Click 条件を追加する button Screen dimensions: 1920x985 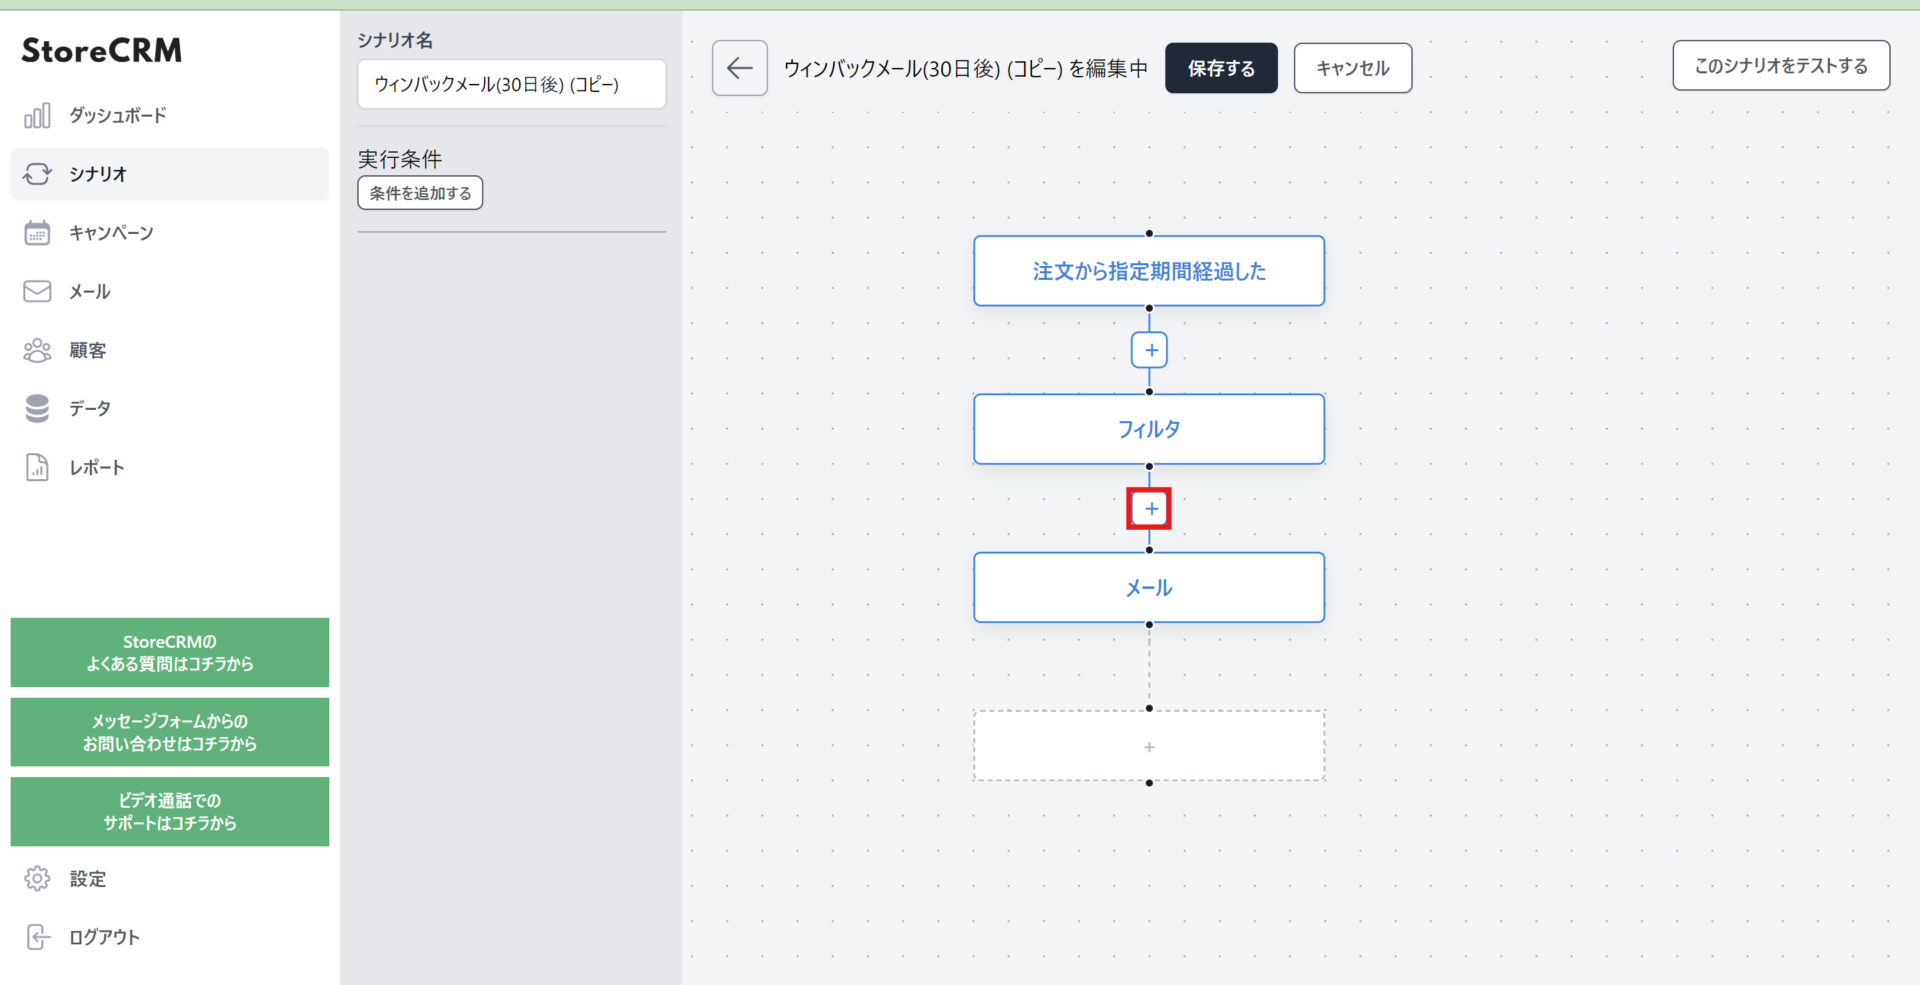point(420,193)
